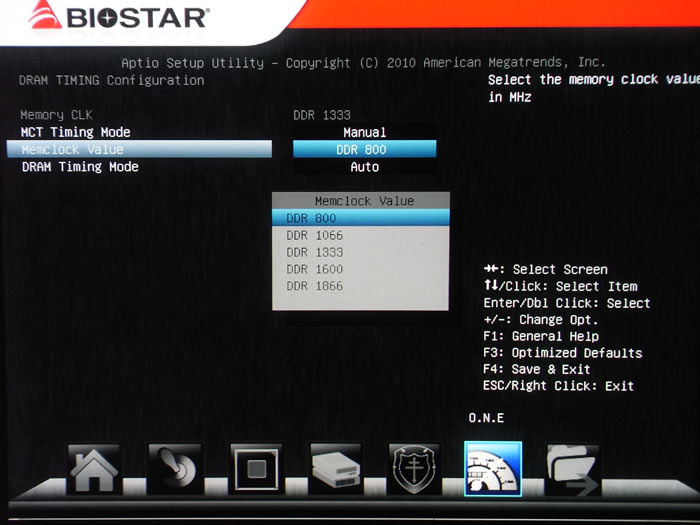Open the Save & Exit folder icon
The height and width of the screenshot is (525, 700).
pyautogui.click(x=573, y=469)
